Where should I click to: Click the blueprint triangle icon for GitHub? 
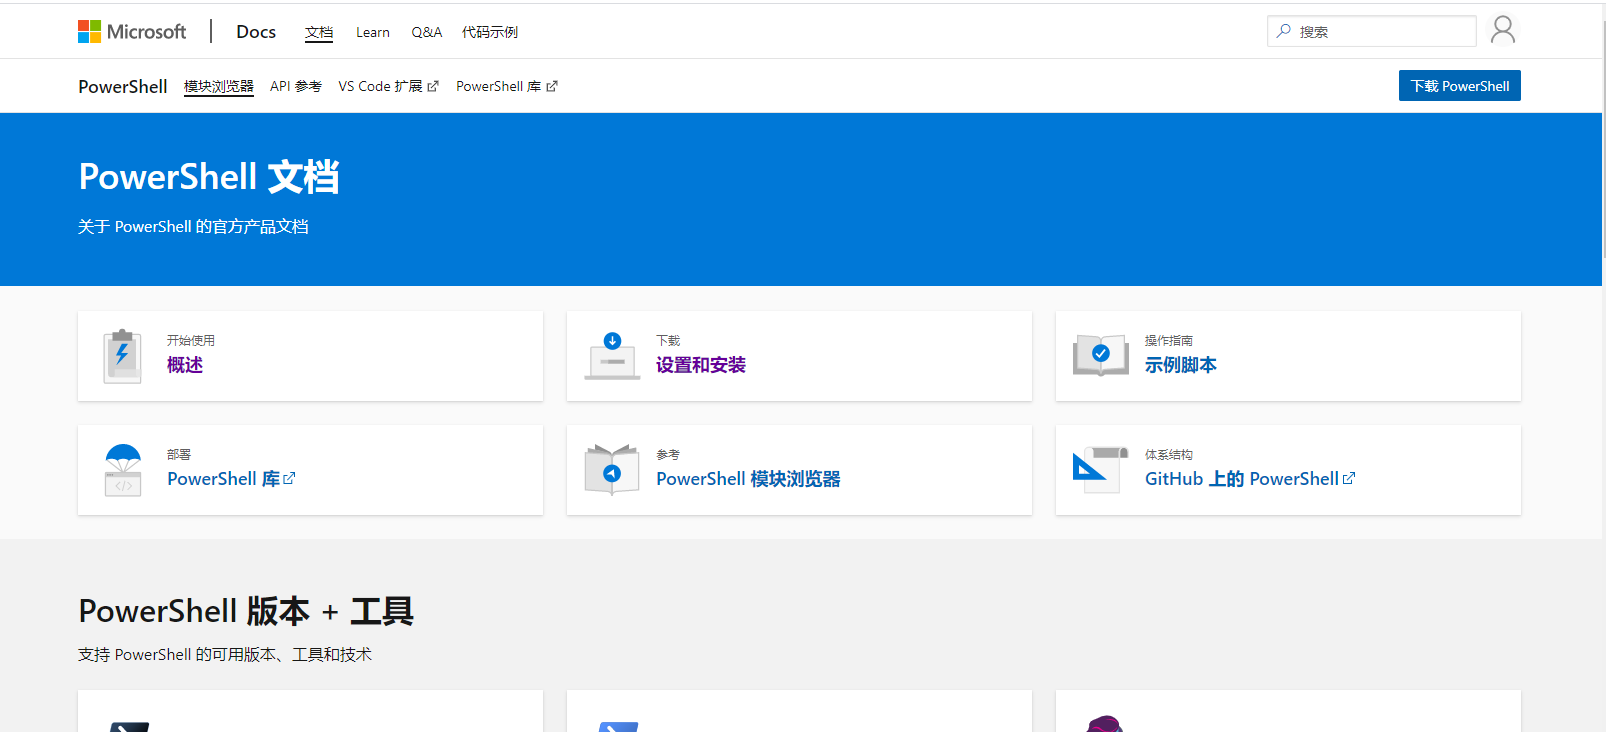1100,470
